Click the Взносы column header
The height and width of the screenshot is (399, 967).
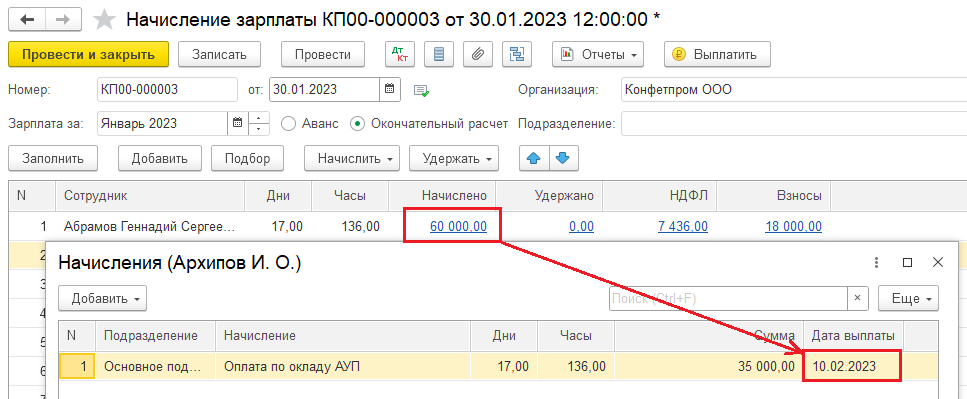(x=773, y=196)
